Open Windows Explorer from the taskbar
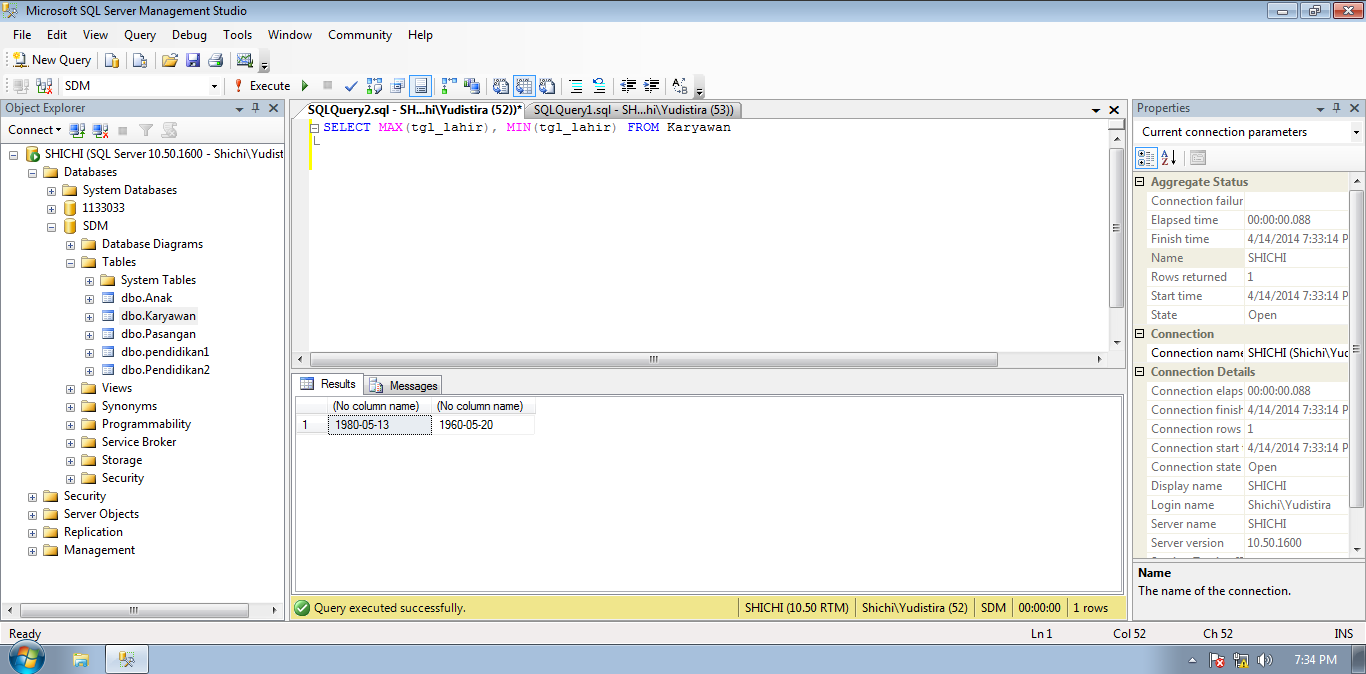 tap(81, 660)
